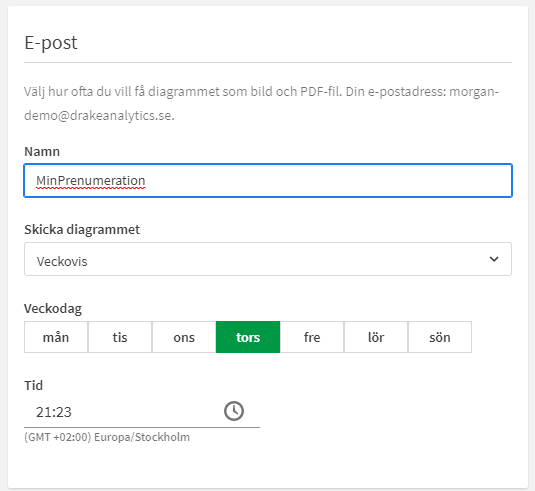Open the Veckovis frequency dropdown
Image resolution: width=535 pixels, height=491 pixels.
click(268, 259)
